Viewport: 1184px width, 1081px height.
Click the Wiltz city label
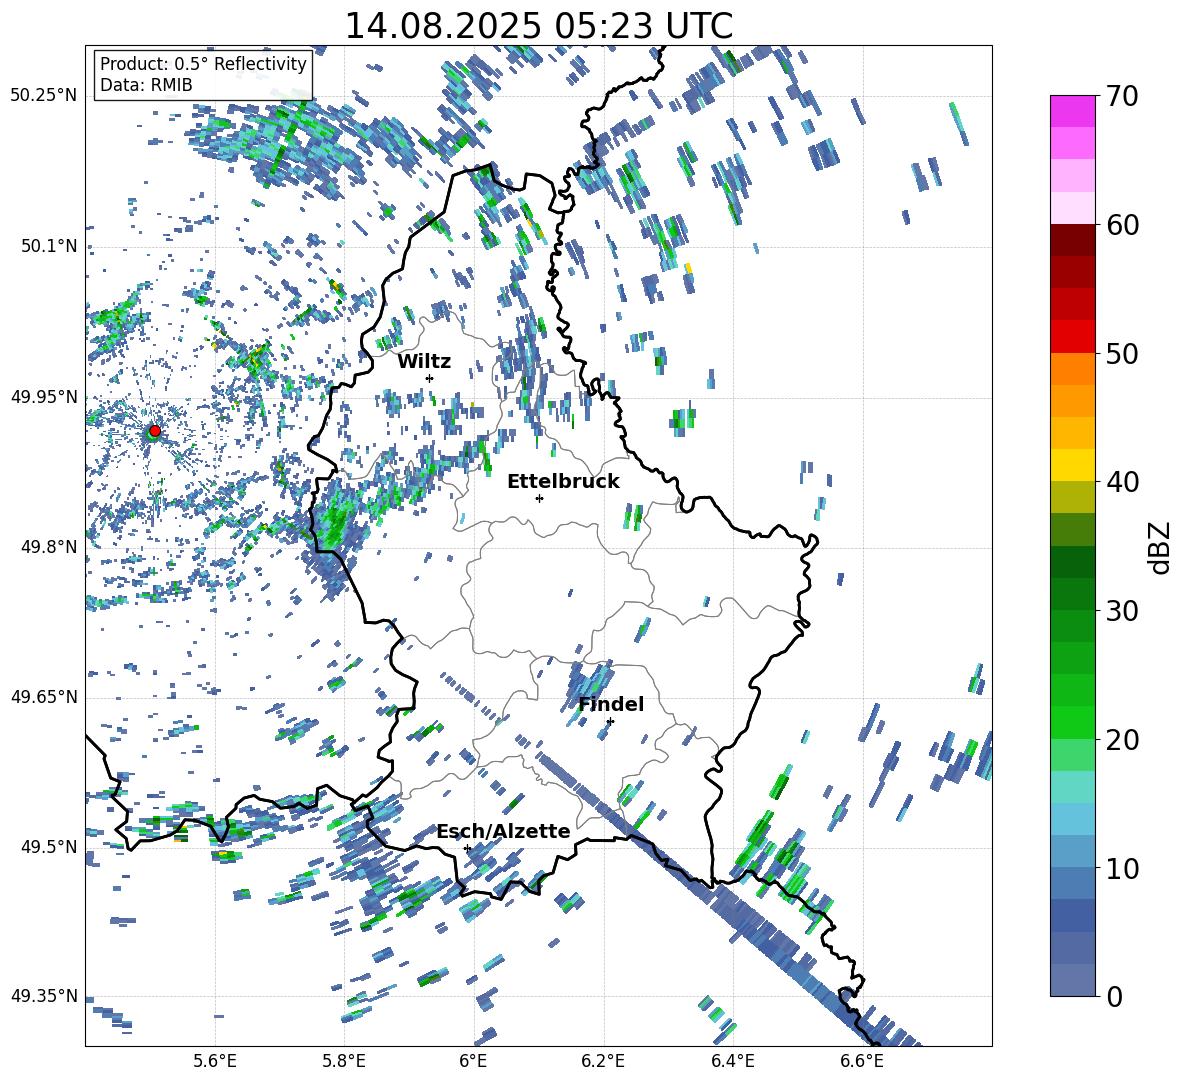click(x=424, y=362)
